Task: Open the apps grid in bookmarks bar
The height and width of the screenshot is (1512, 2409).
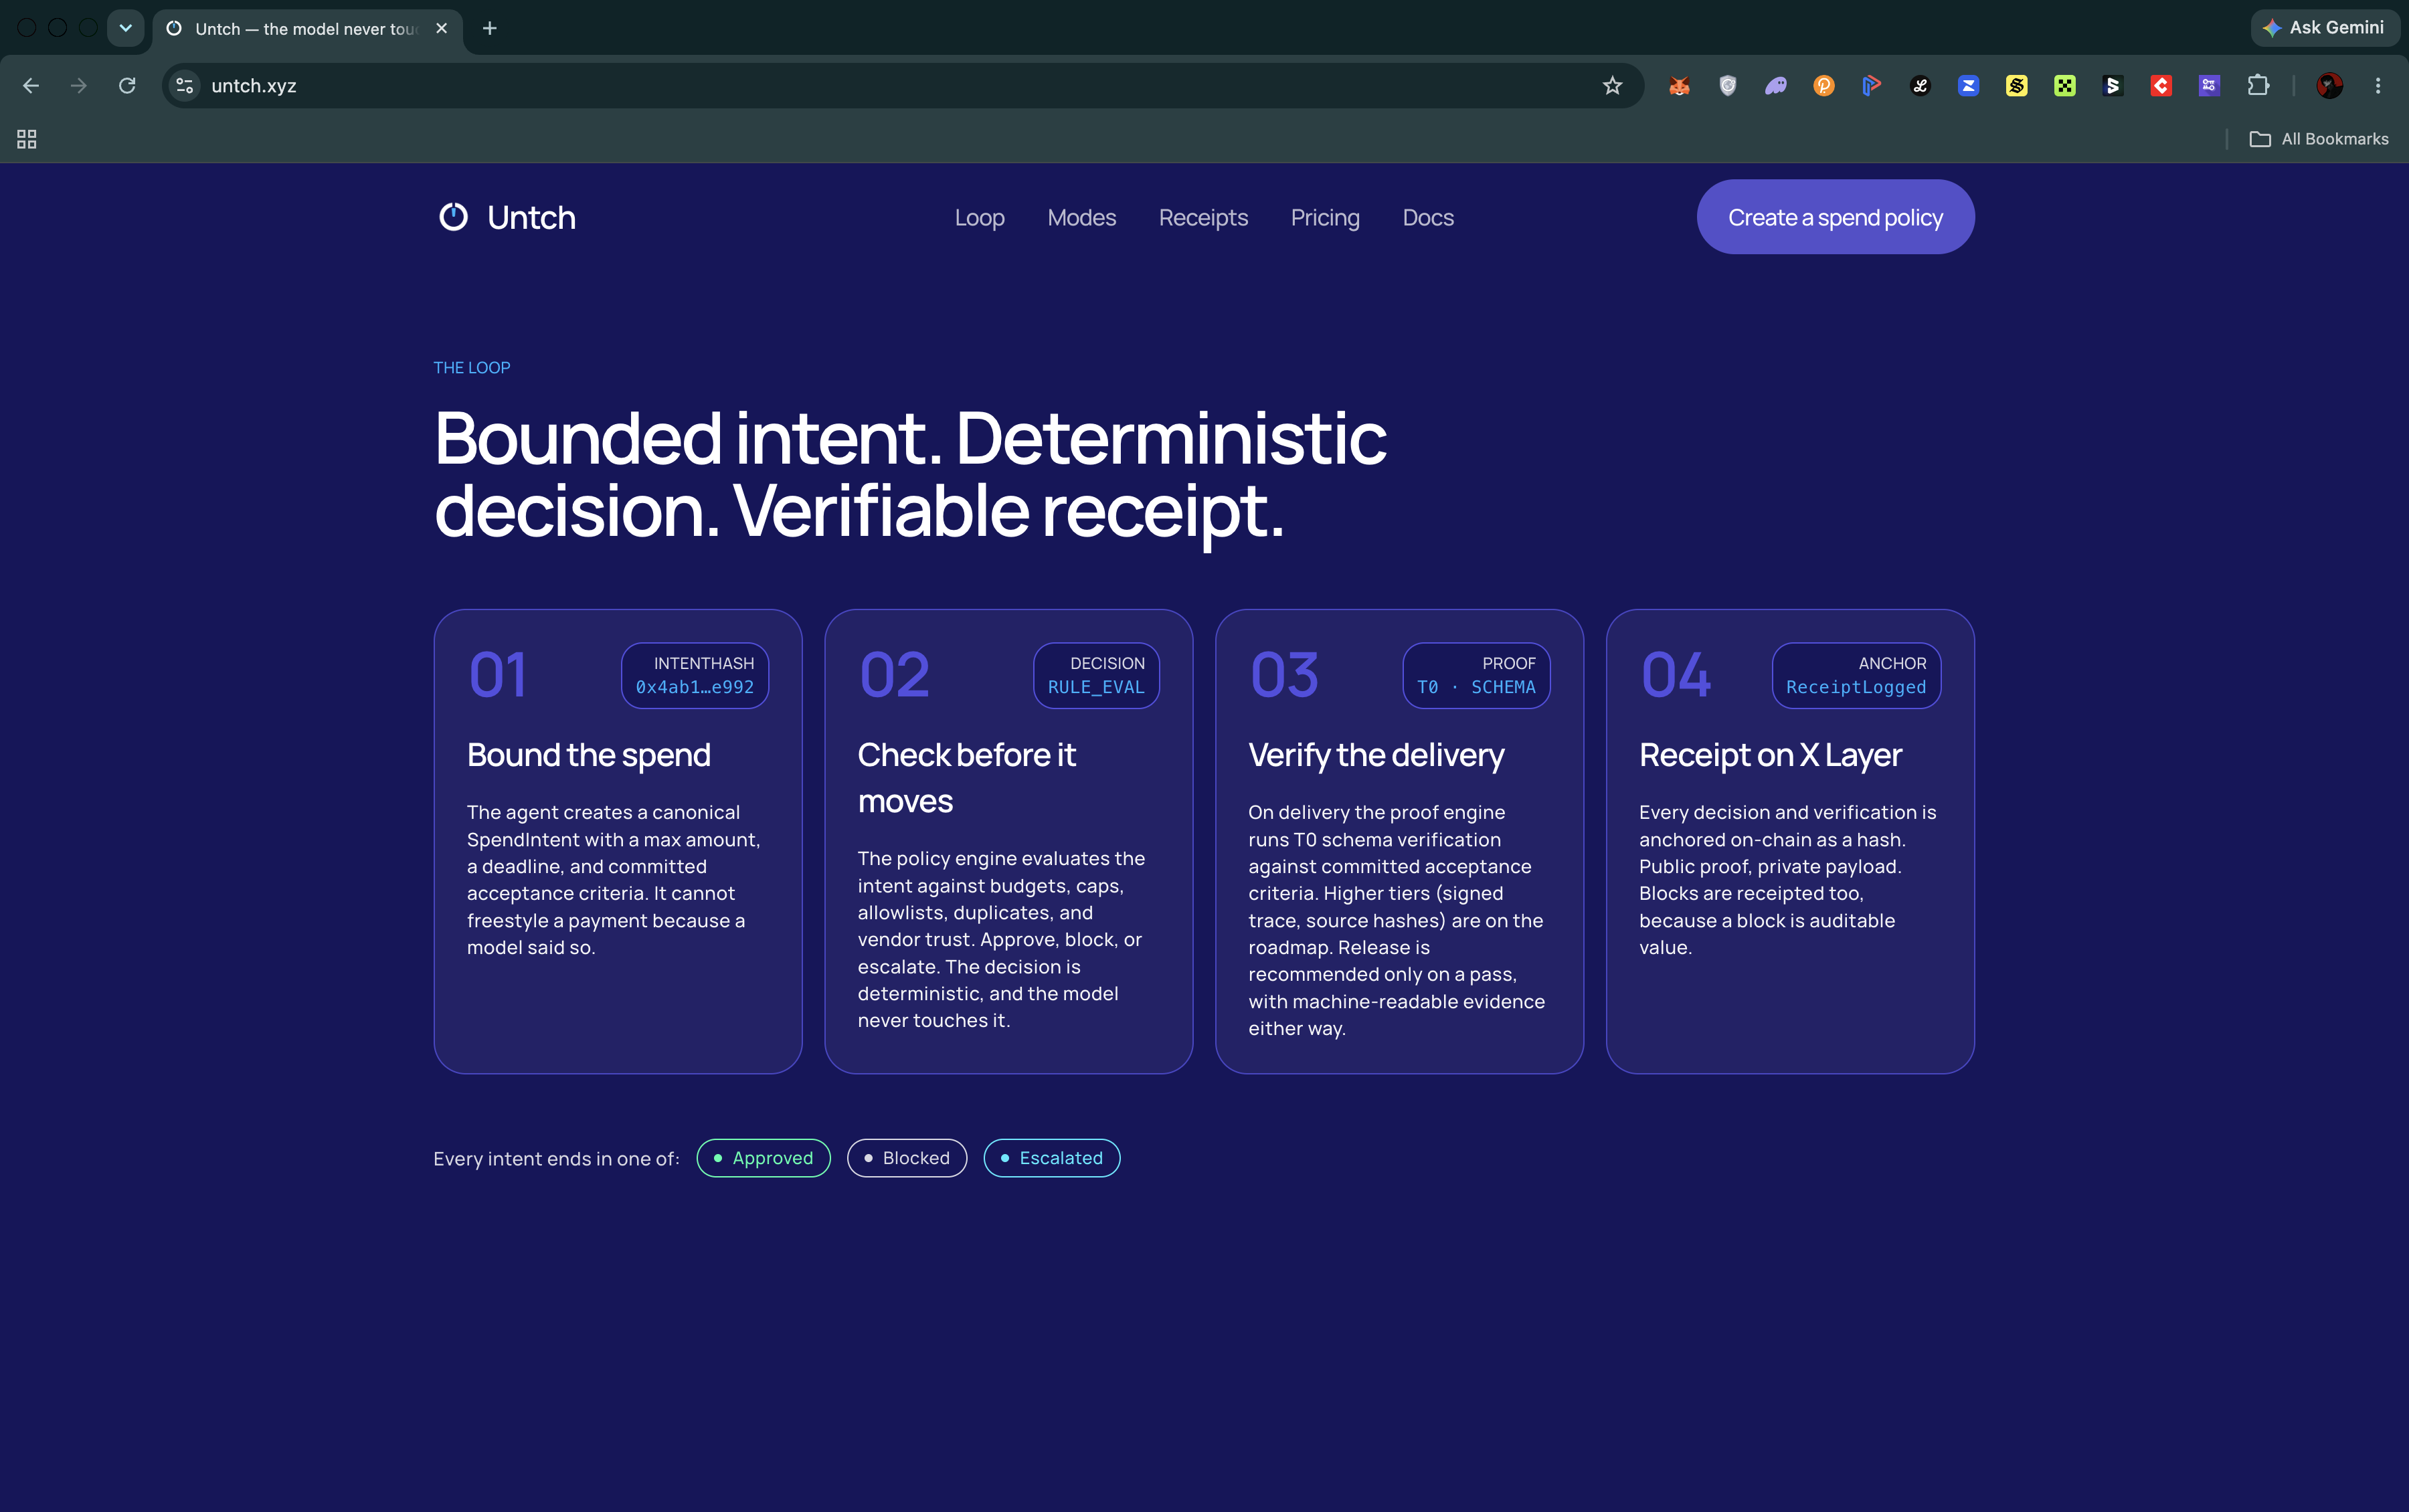Action: coord(27,139)
